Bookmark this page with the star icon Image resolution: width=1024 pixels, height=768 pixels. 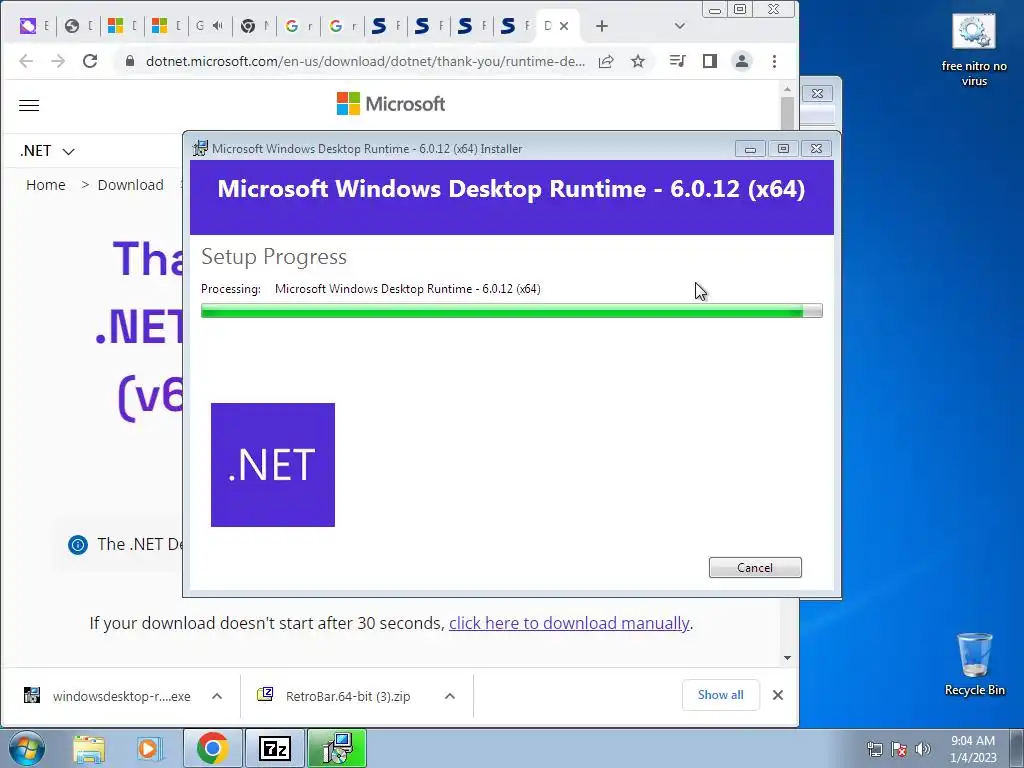tap(638, 61)
